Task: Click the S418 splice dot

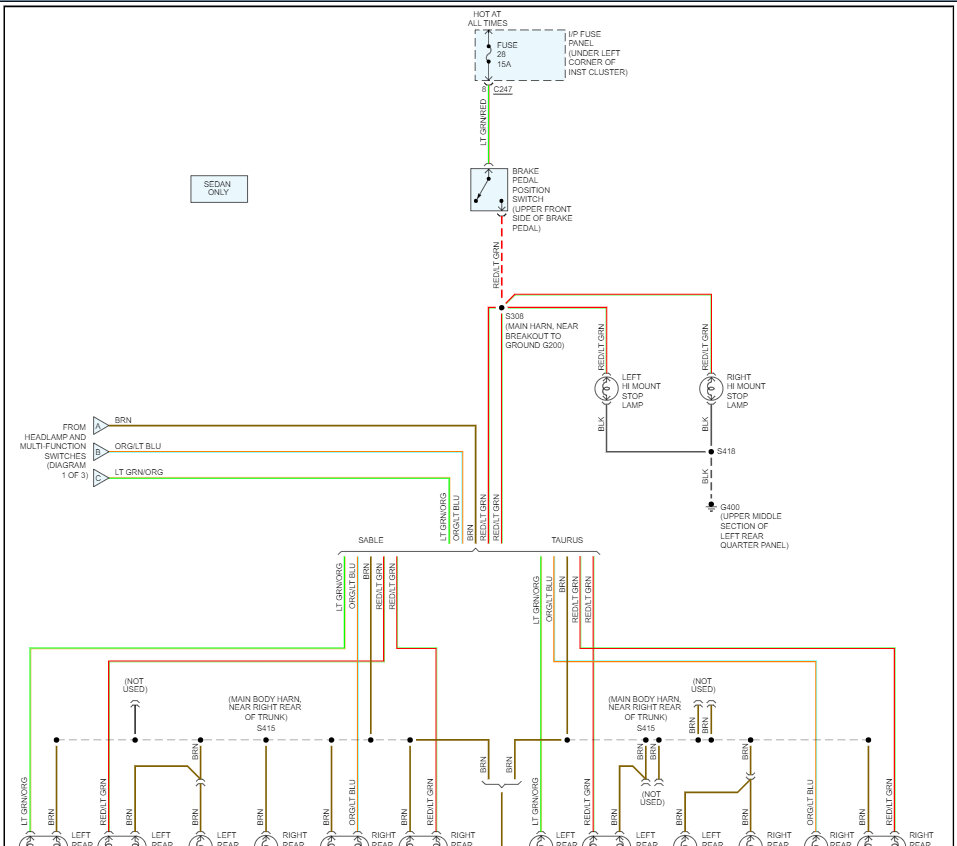Action: tap(711, 452)
